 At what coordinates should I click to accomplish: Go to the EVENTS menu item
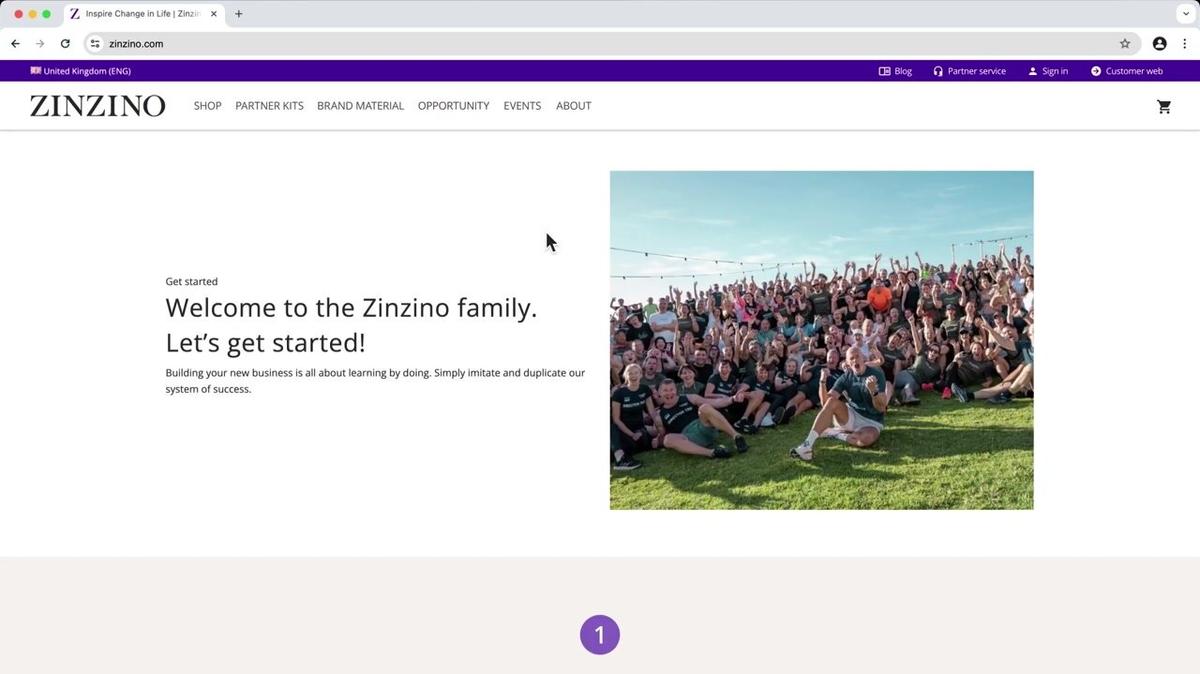pyautogui.click(x=522, y=106)
